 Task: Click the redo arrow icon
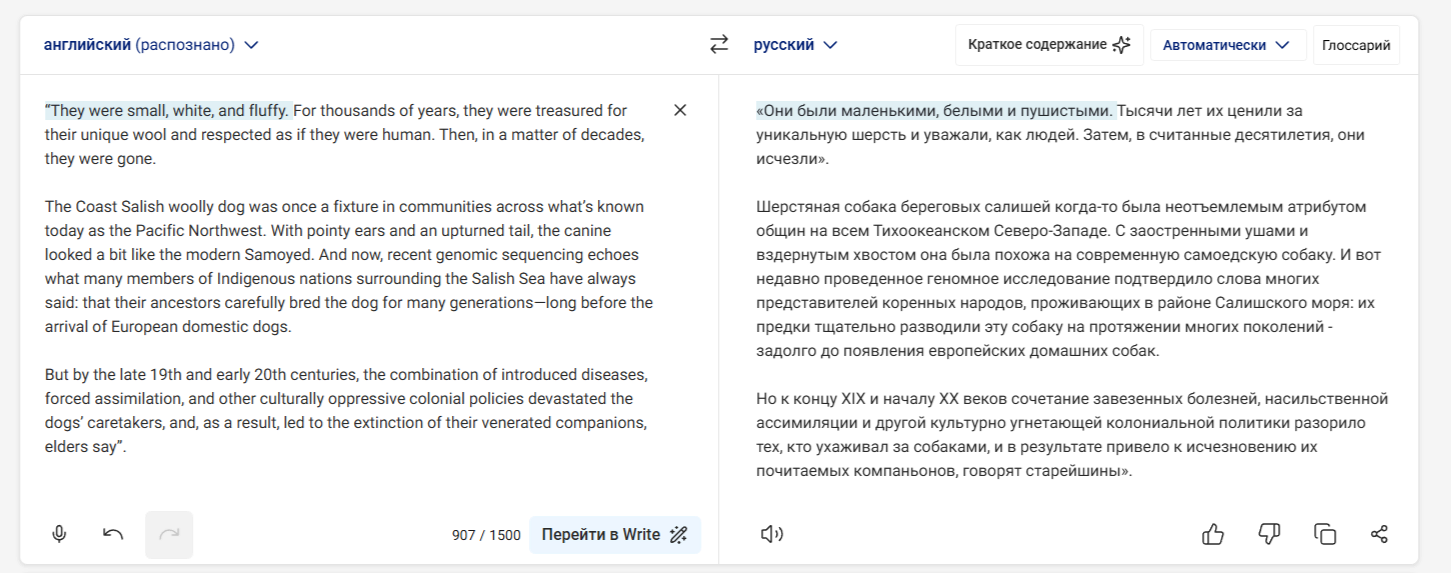tap(169, 534)
